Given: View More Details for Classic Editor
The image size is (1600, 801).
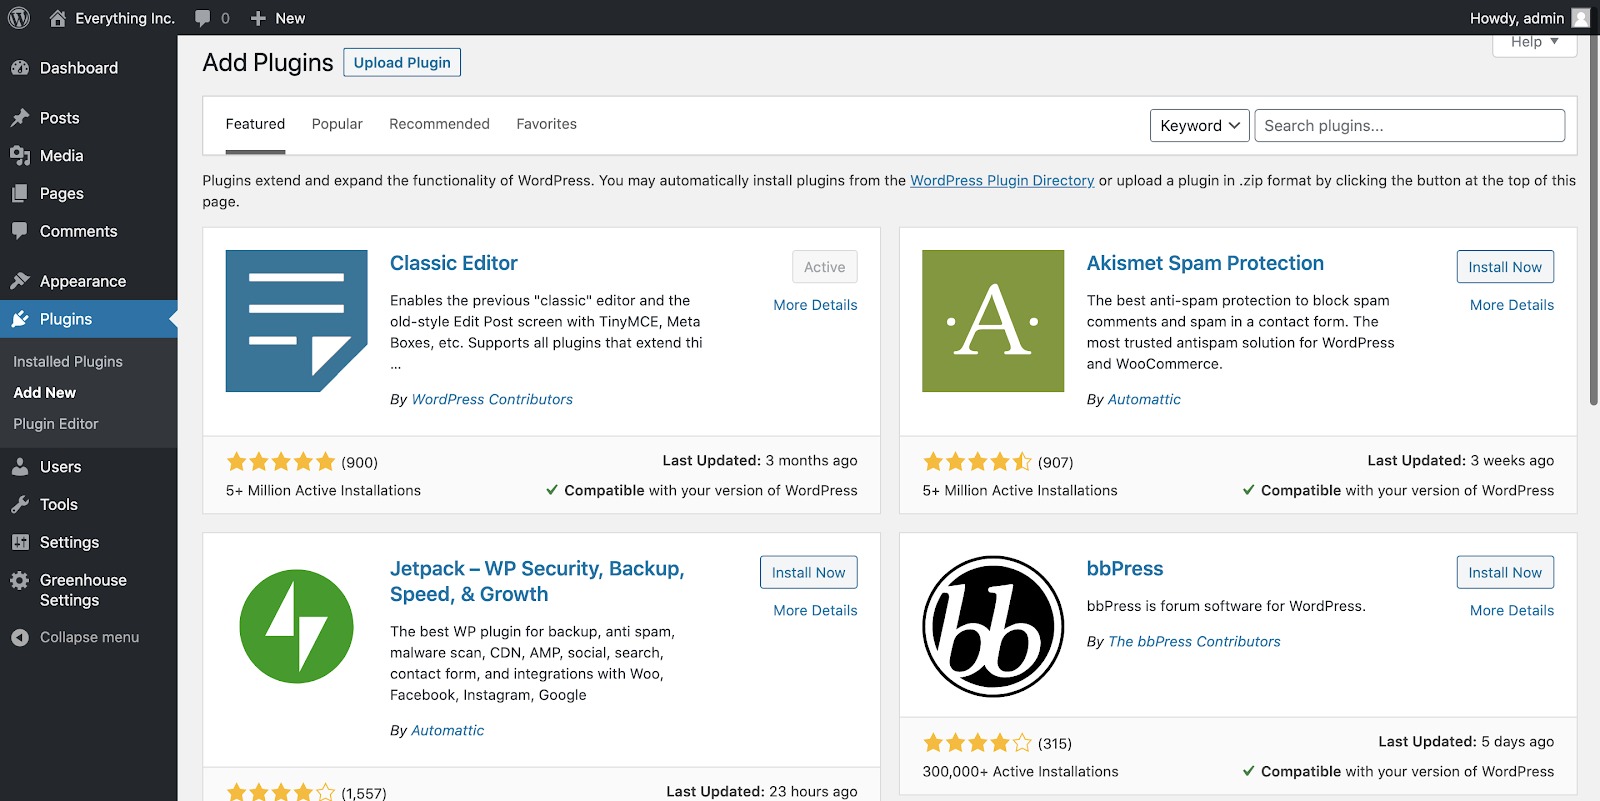Looking at the screenshot, I should tap(815, 305).
